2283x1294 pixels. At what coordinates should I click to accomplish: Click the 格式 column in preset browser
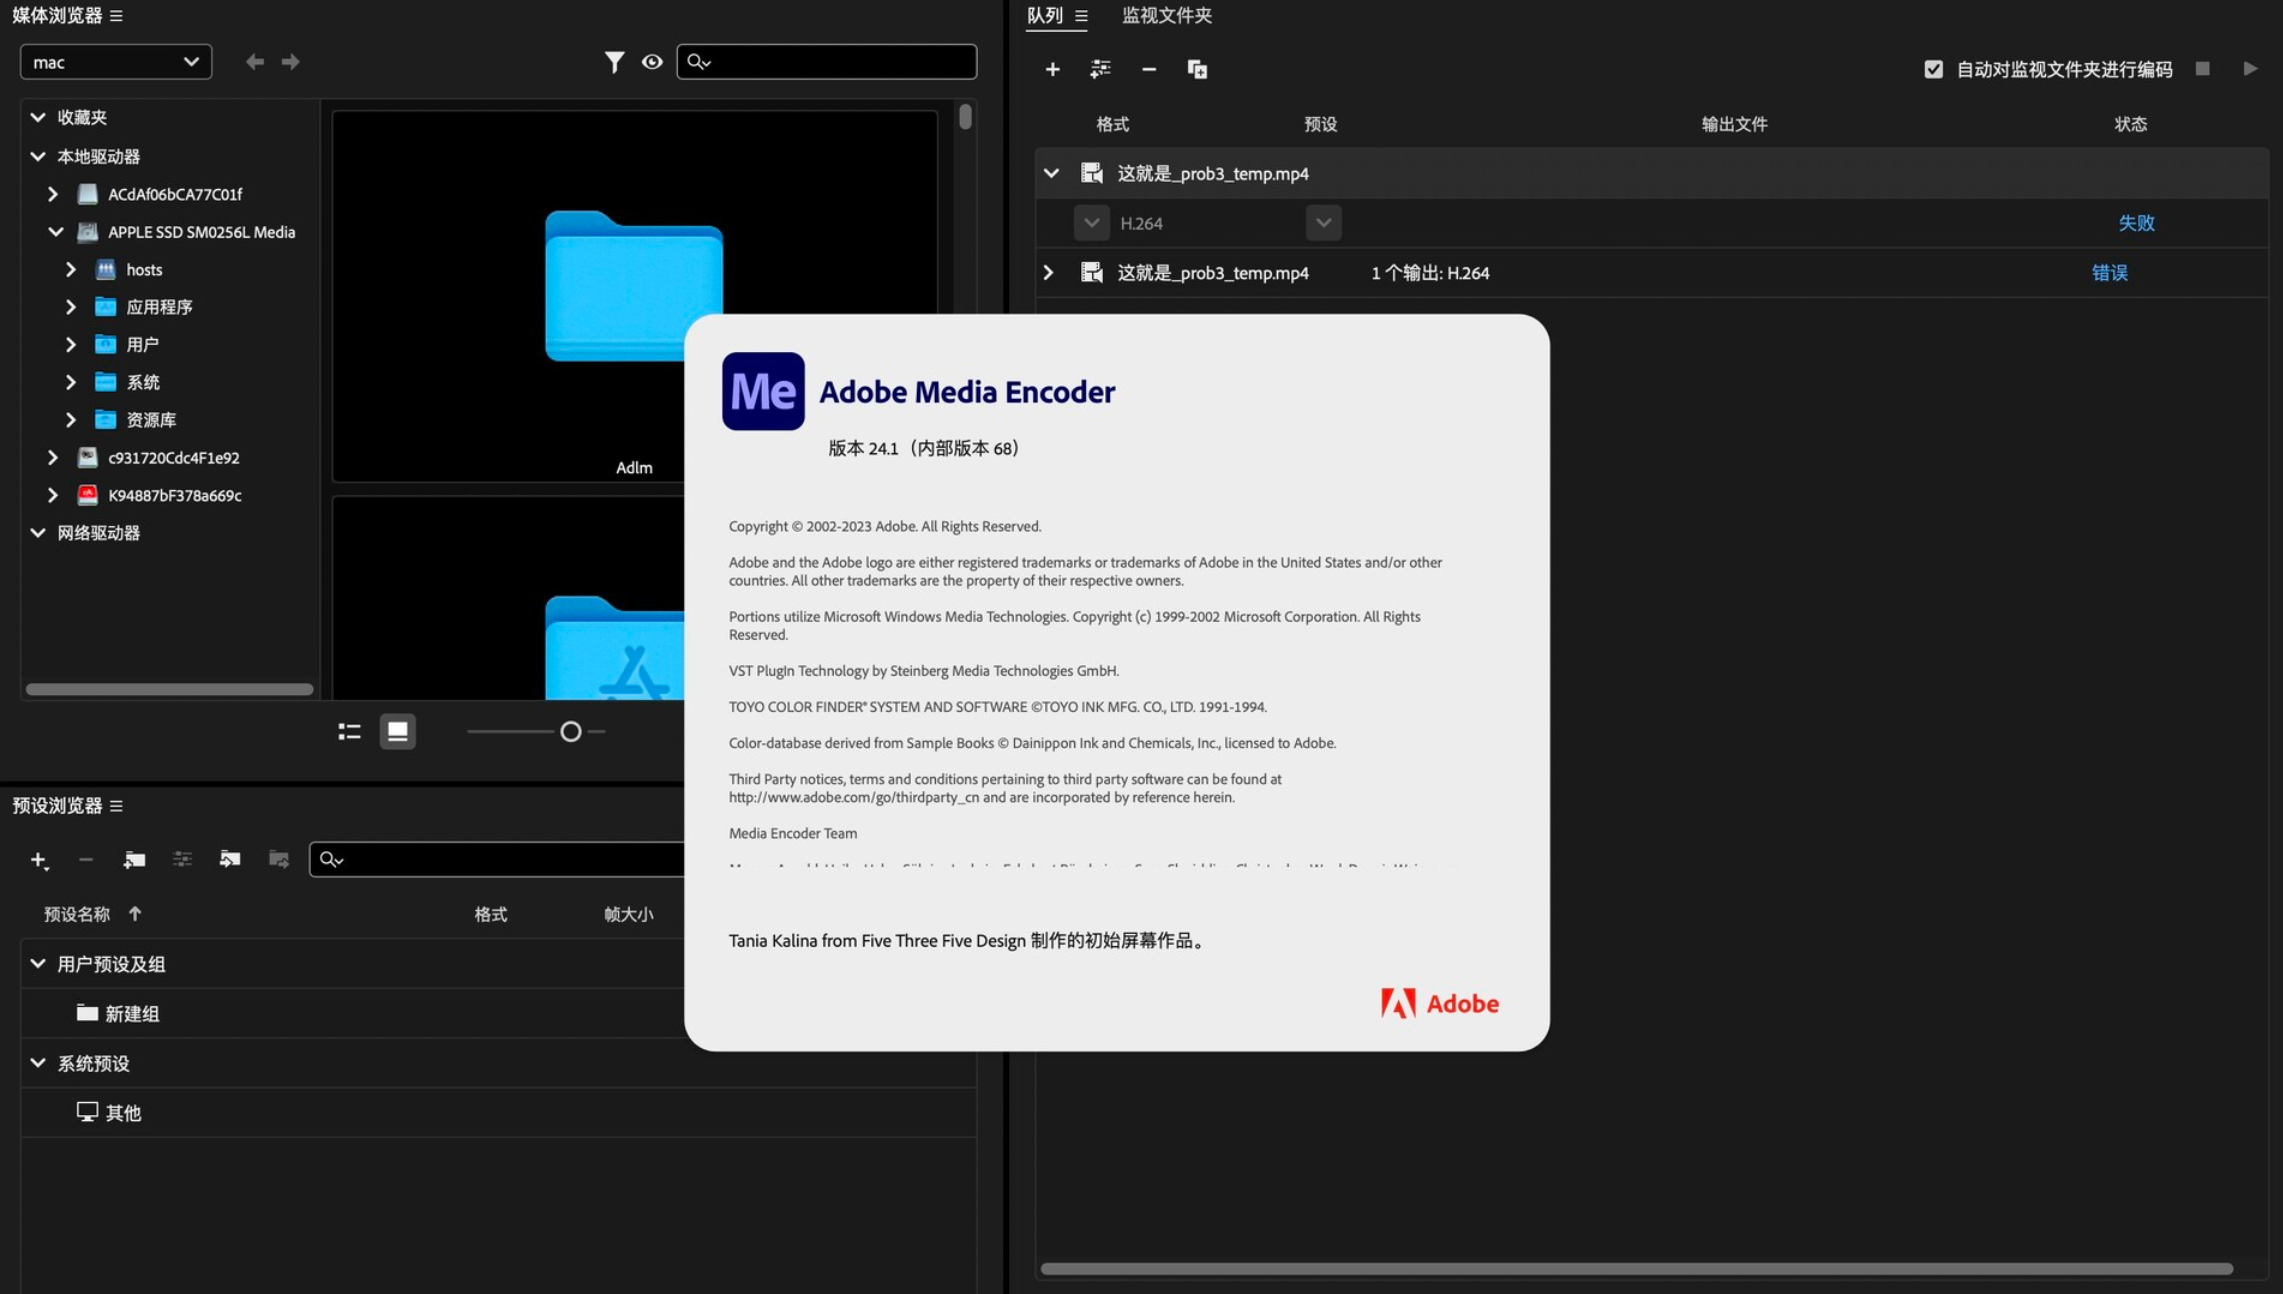pyautogui.click(x=491, y=914)
